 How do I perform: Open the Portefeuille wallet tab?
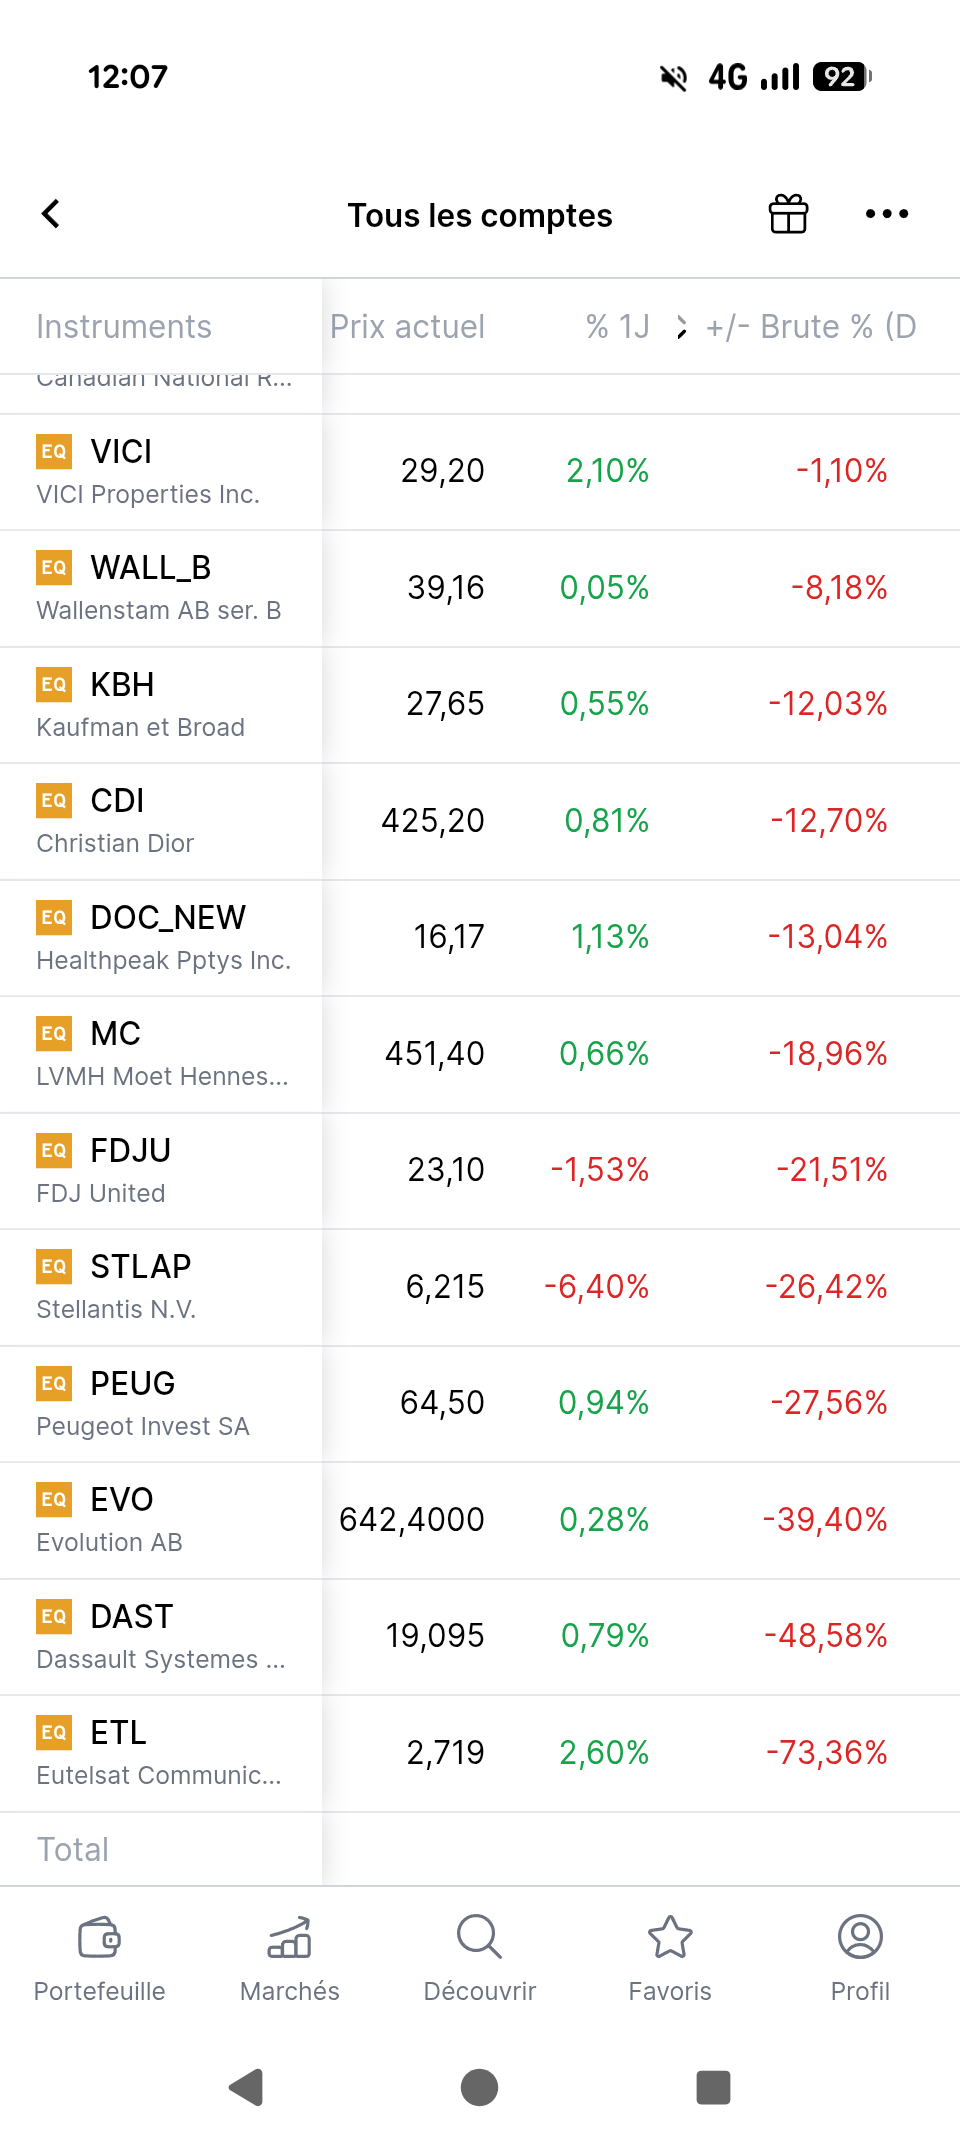[x=99, y=1959]
